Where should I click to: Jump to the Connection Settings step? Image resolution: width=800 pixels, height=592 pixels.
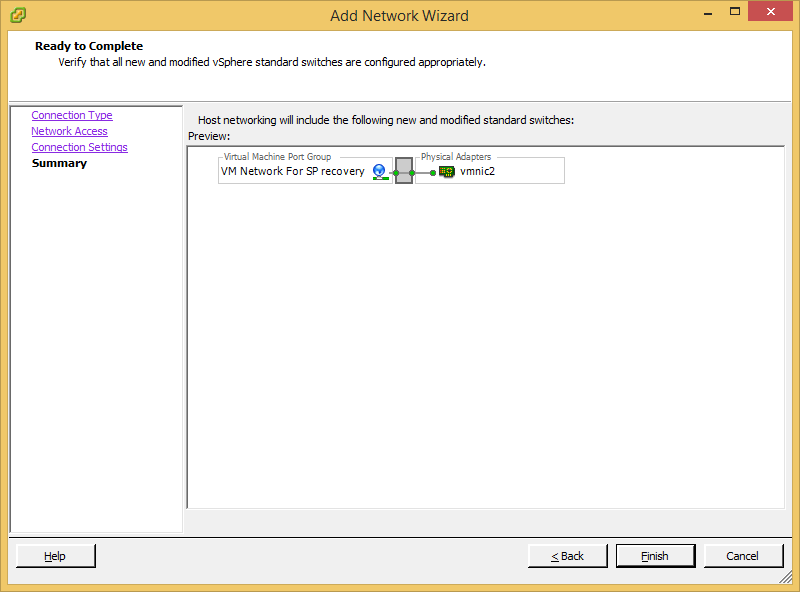tap(80, 147)
